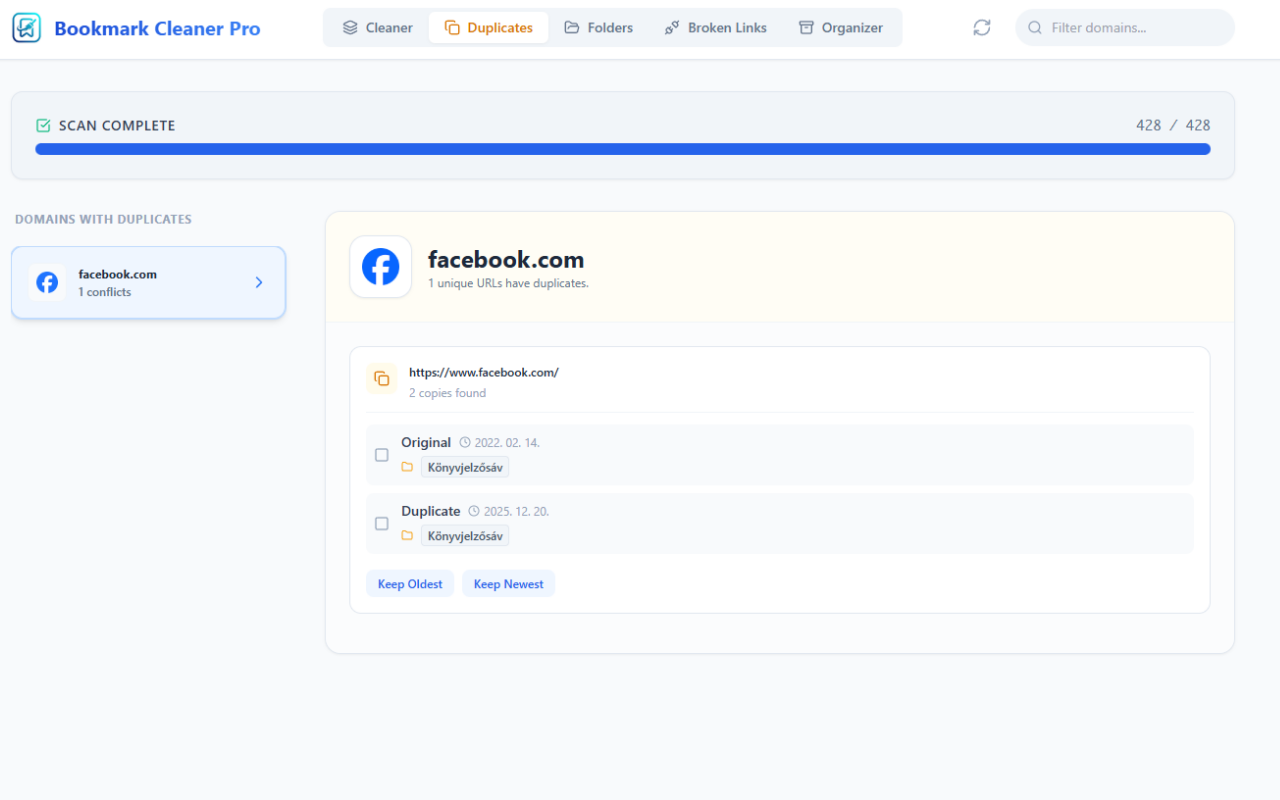Click Könyvjelzősáv tag in Duplicate row
1280x800 pixels.
465,536
